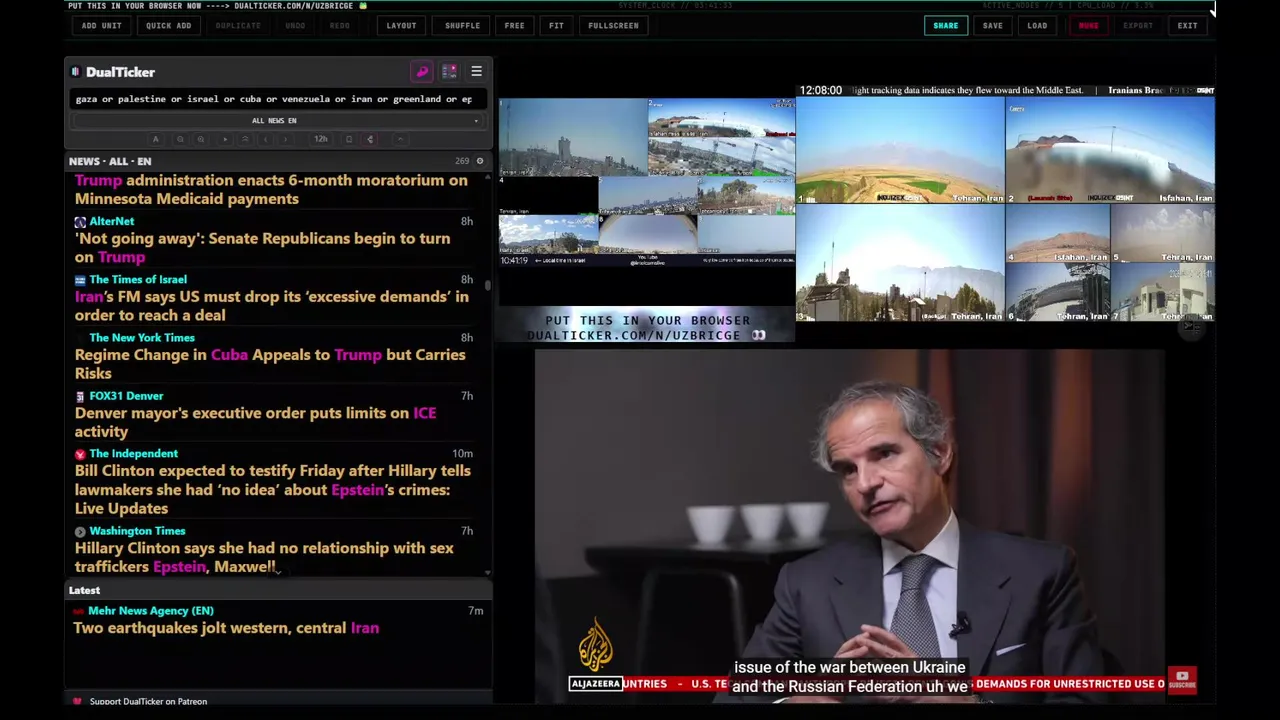Screen dimensions: 1280x720
Task: Click the LOAD button
Action: [x=1037, y=25]
